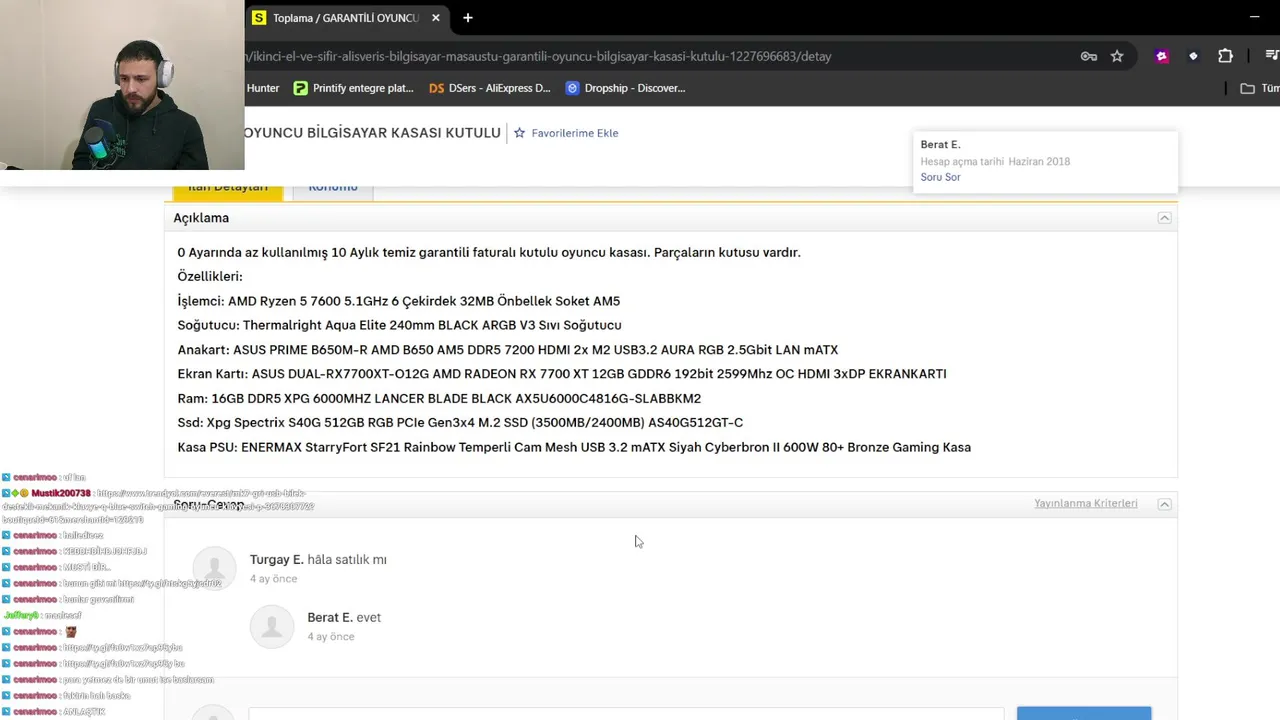Click the listing title OYUNCU BİLGİSAYAR KASASI KUTULU
The image size is (1280, 720).
(373, 133)
